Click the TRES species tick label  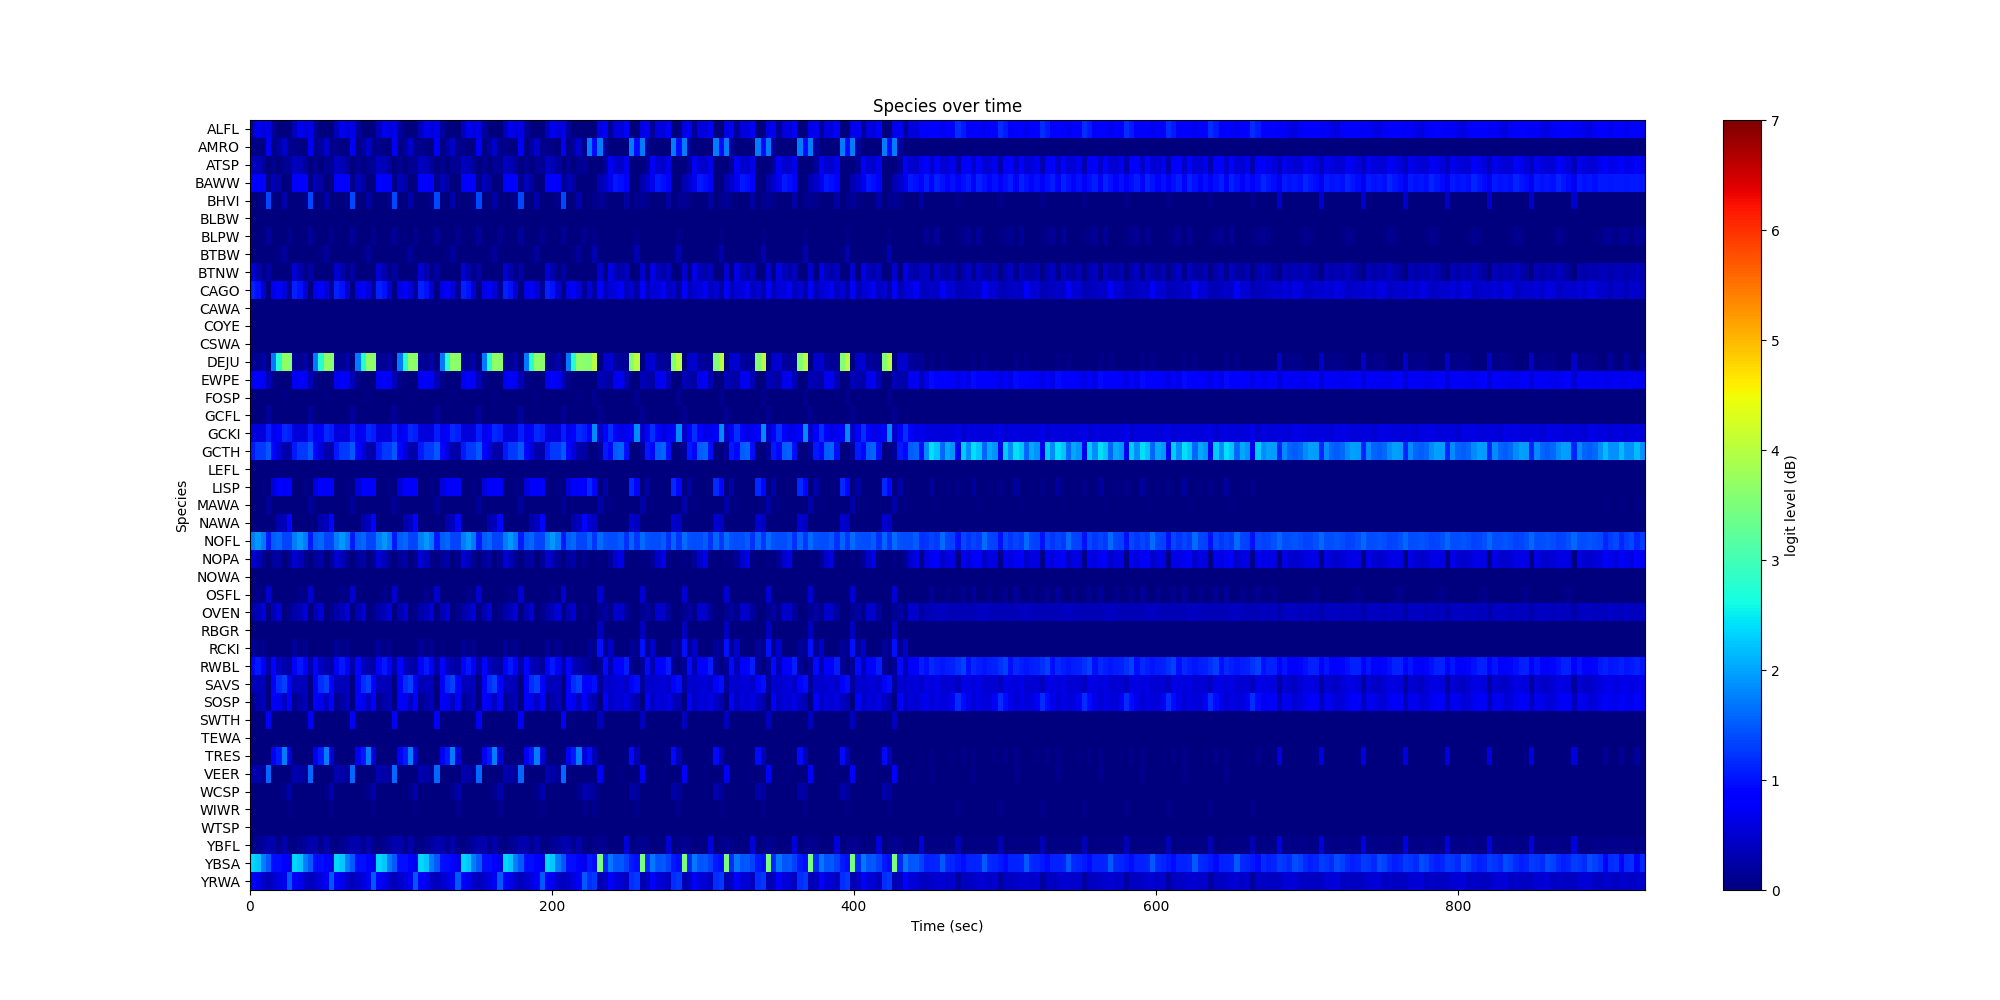click(x=222, y=756)
